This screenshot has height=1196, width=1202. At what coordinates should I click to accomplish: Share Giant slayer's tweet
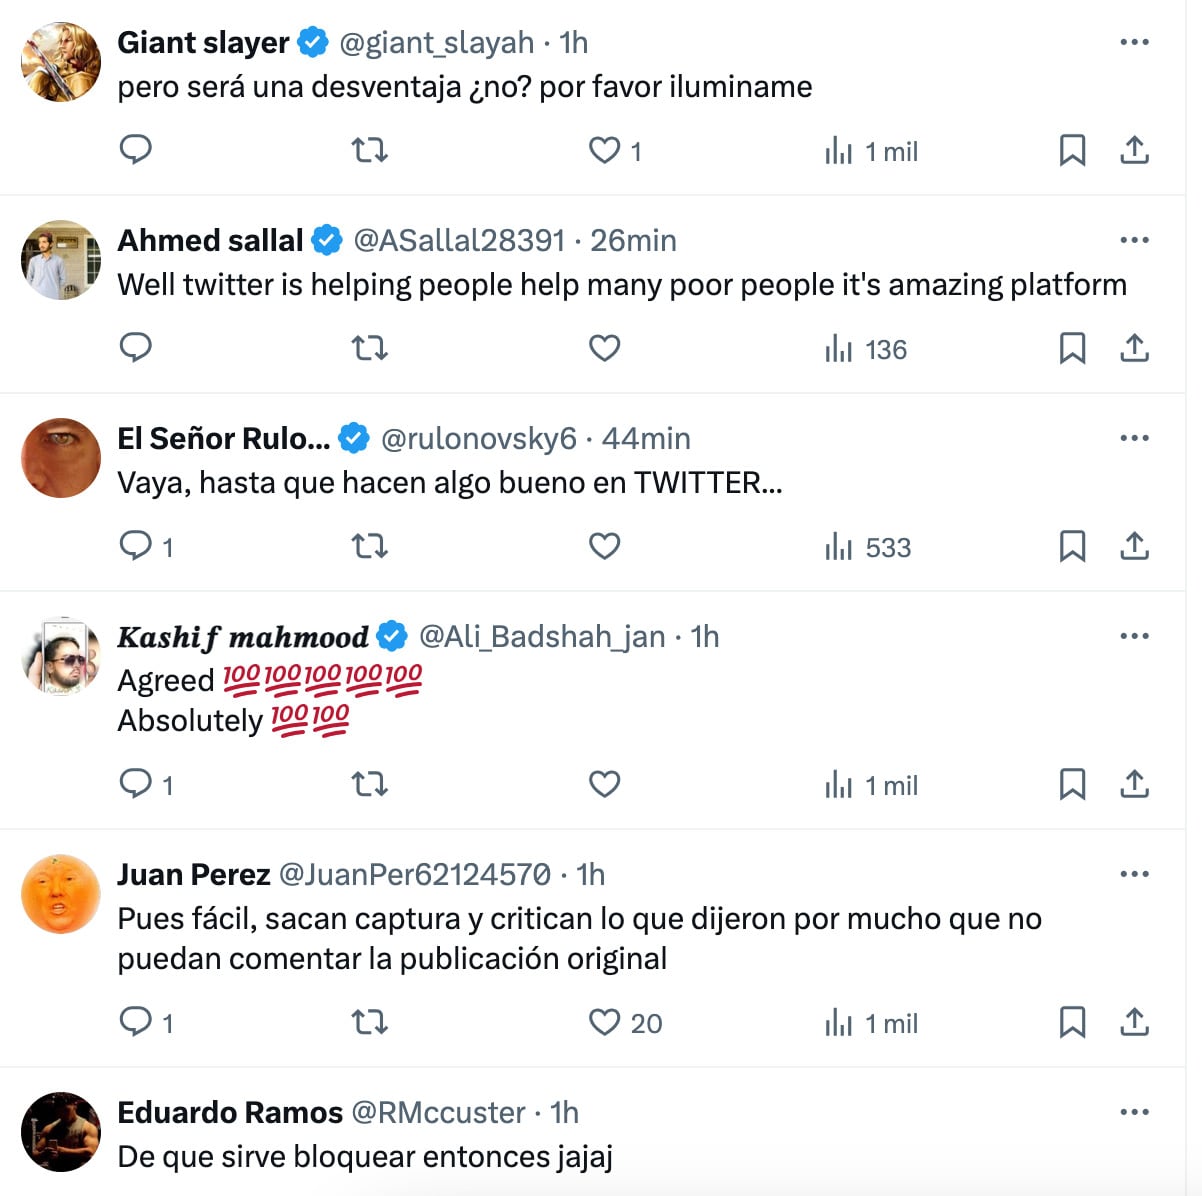tap(1134, 150)
